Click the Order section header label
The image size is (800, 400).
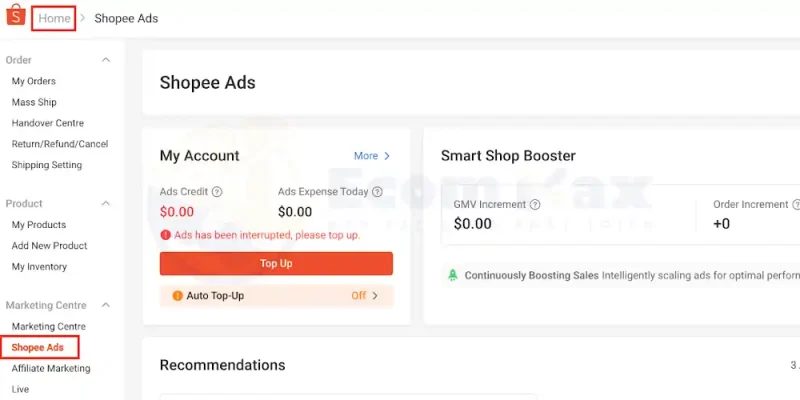[x=18, y=60]
